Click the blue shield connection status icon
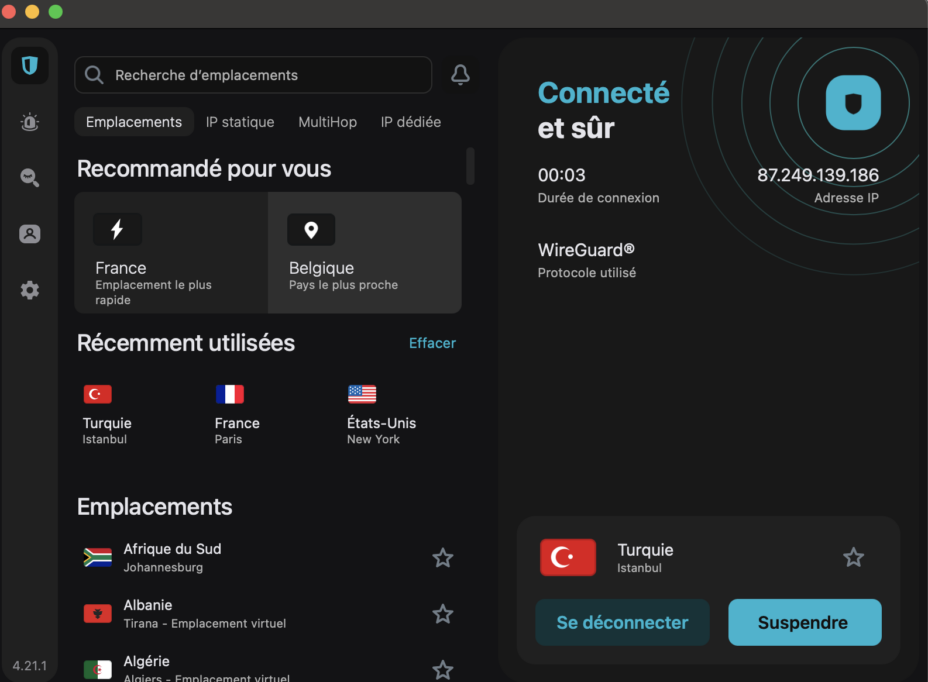The width and height of the screenshot is (928, 682). [853, 102]
